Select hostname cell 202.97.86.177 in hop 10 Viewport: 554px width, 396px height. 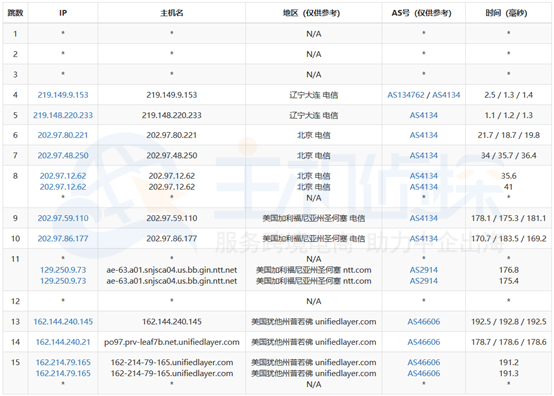(x=172, y=238)
